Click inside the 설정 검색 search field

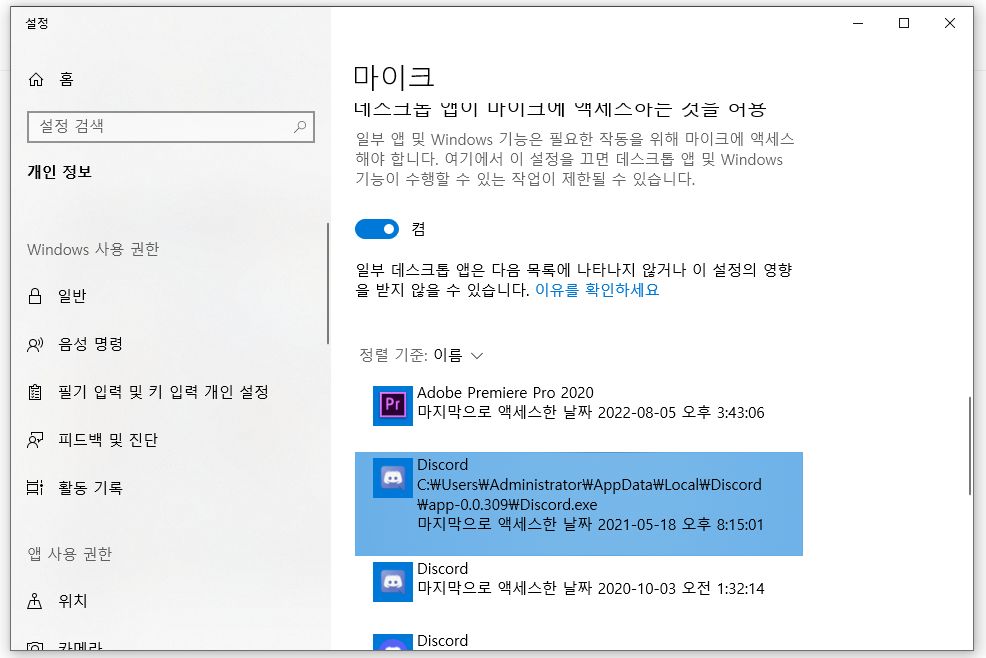pyautogui.click(x=160, y=127)
